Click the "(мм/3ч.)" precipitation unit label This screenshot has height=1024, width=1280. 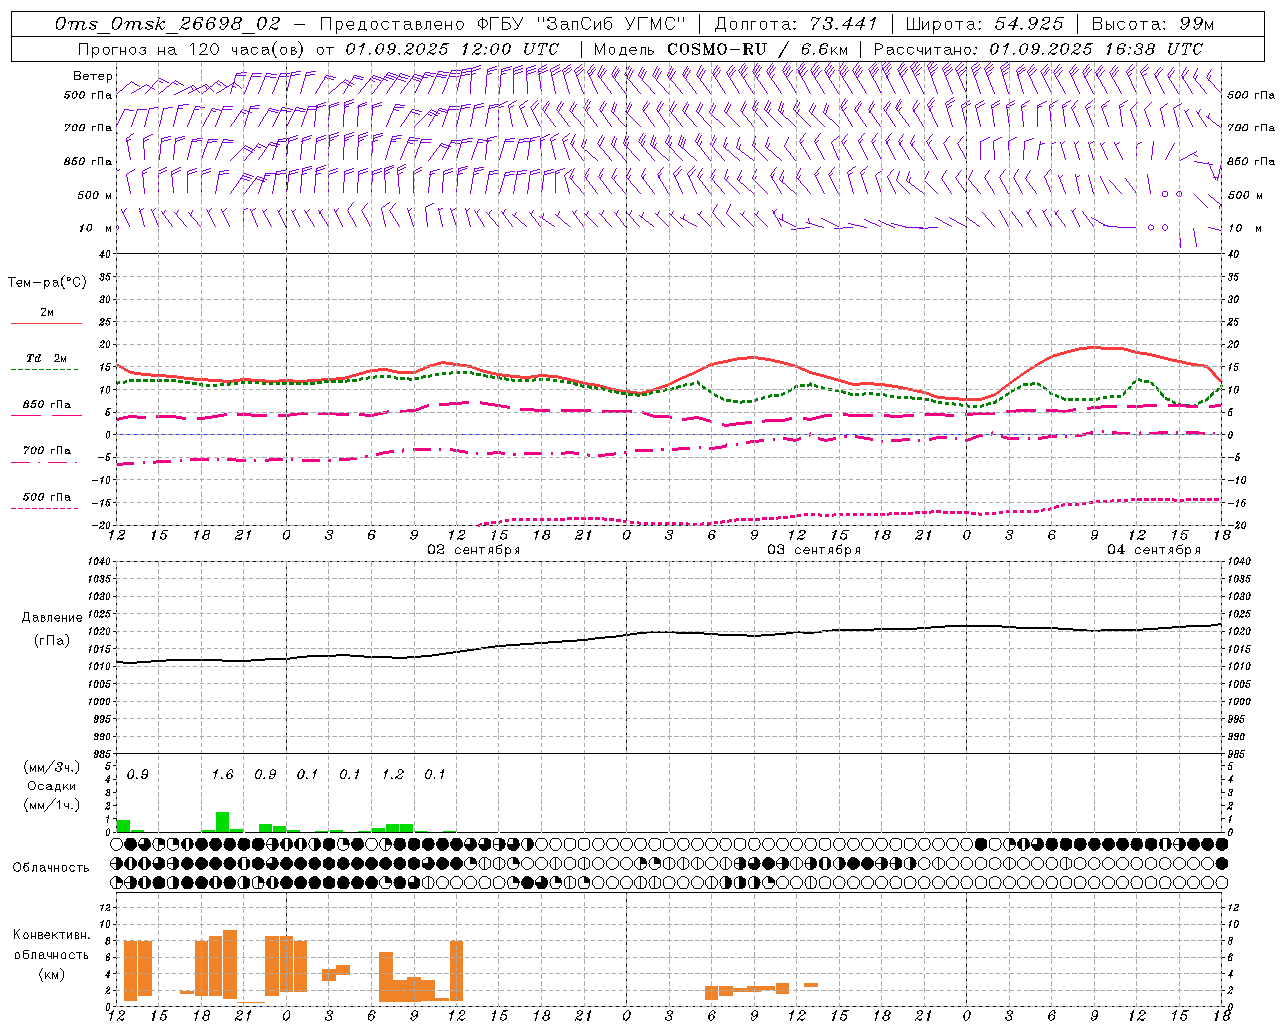pos(52,767)
